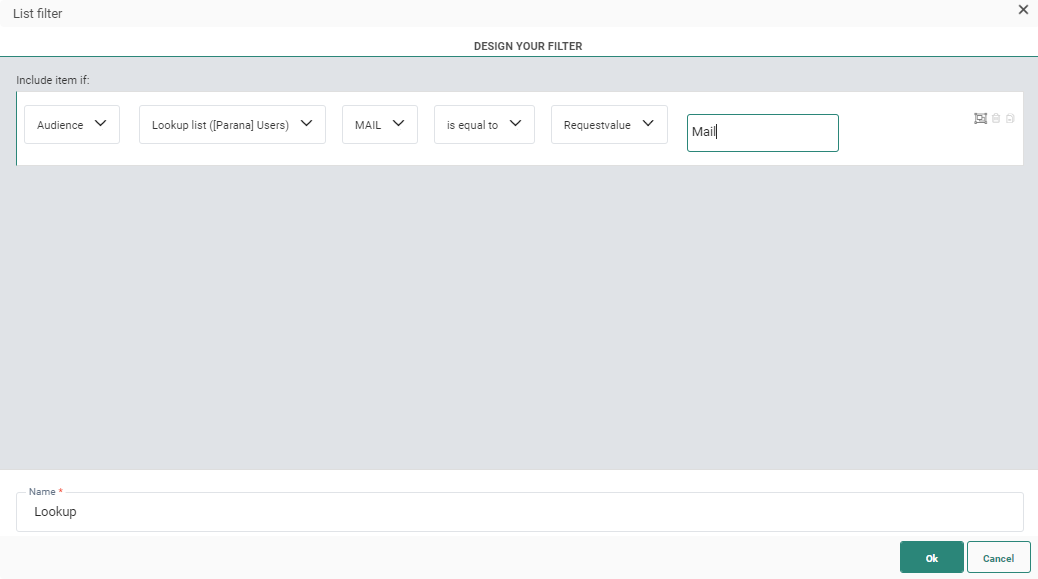Screen dimensions: 1038x579
Task: Focus the Name field containing Lookup
Action: [520, 512]
